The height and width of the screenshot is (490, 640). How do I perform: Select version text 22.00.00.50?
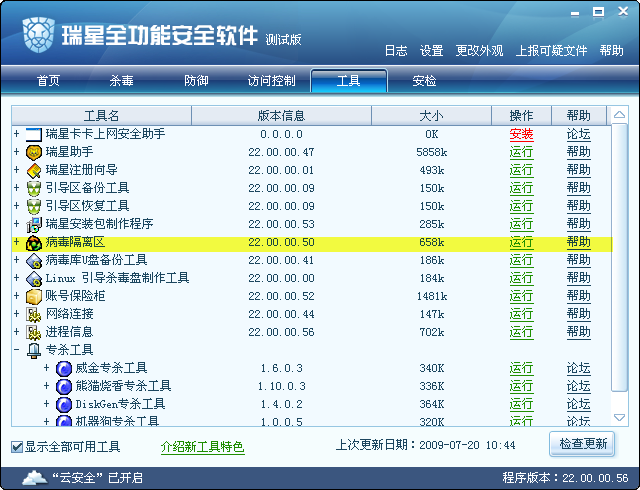click(x=281, y=243)
